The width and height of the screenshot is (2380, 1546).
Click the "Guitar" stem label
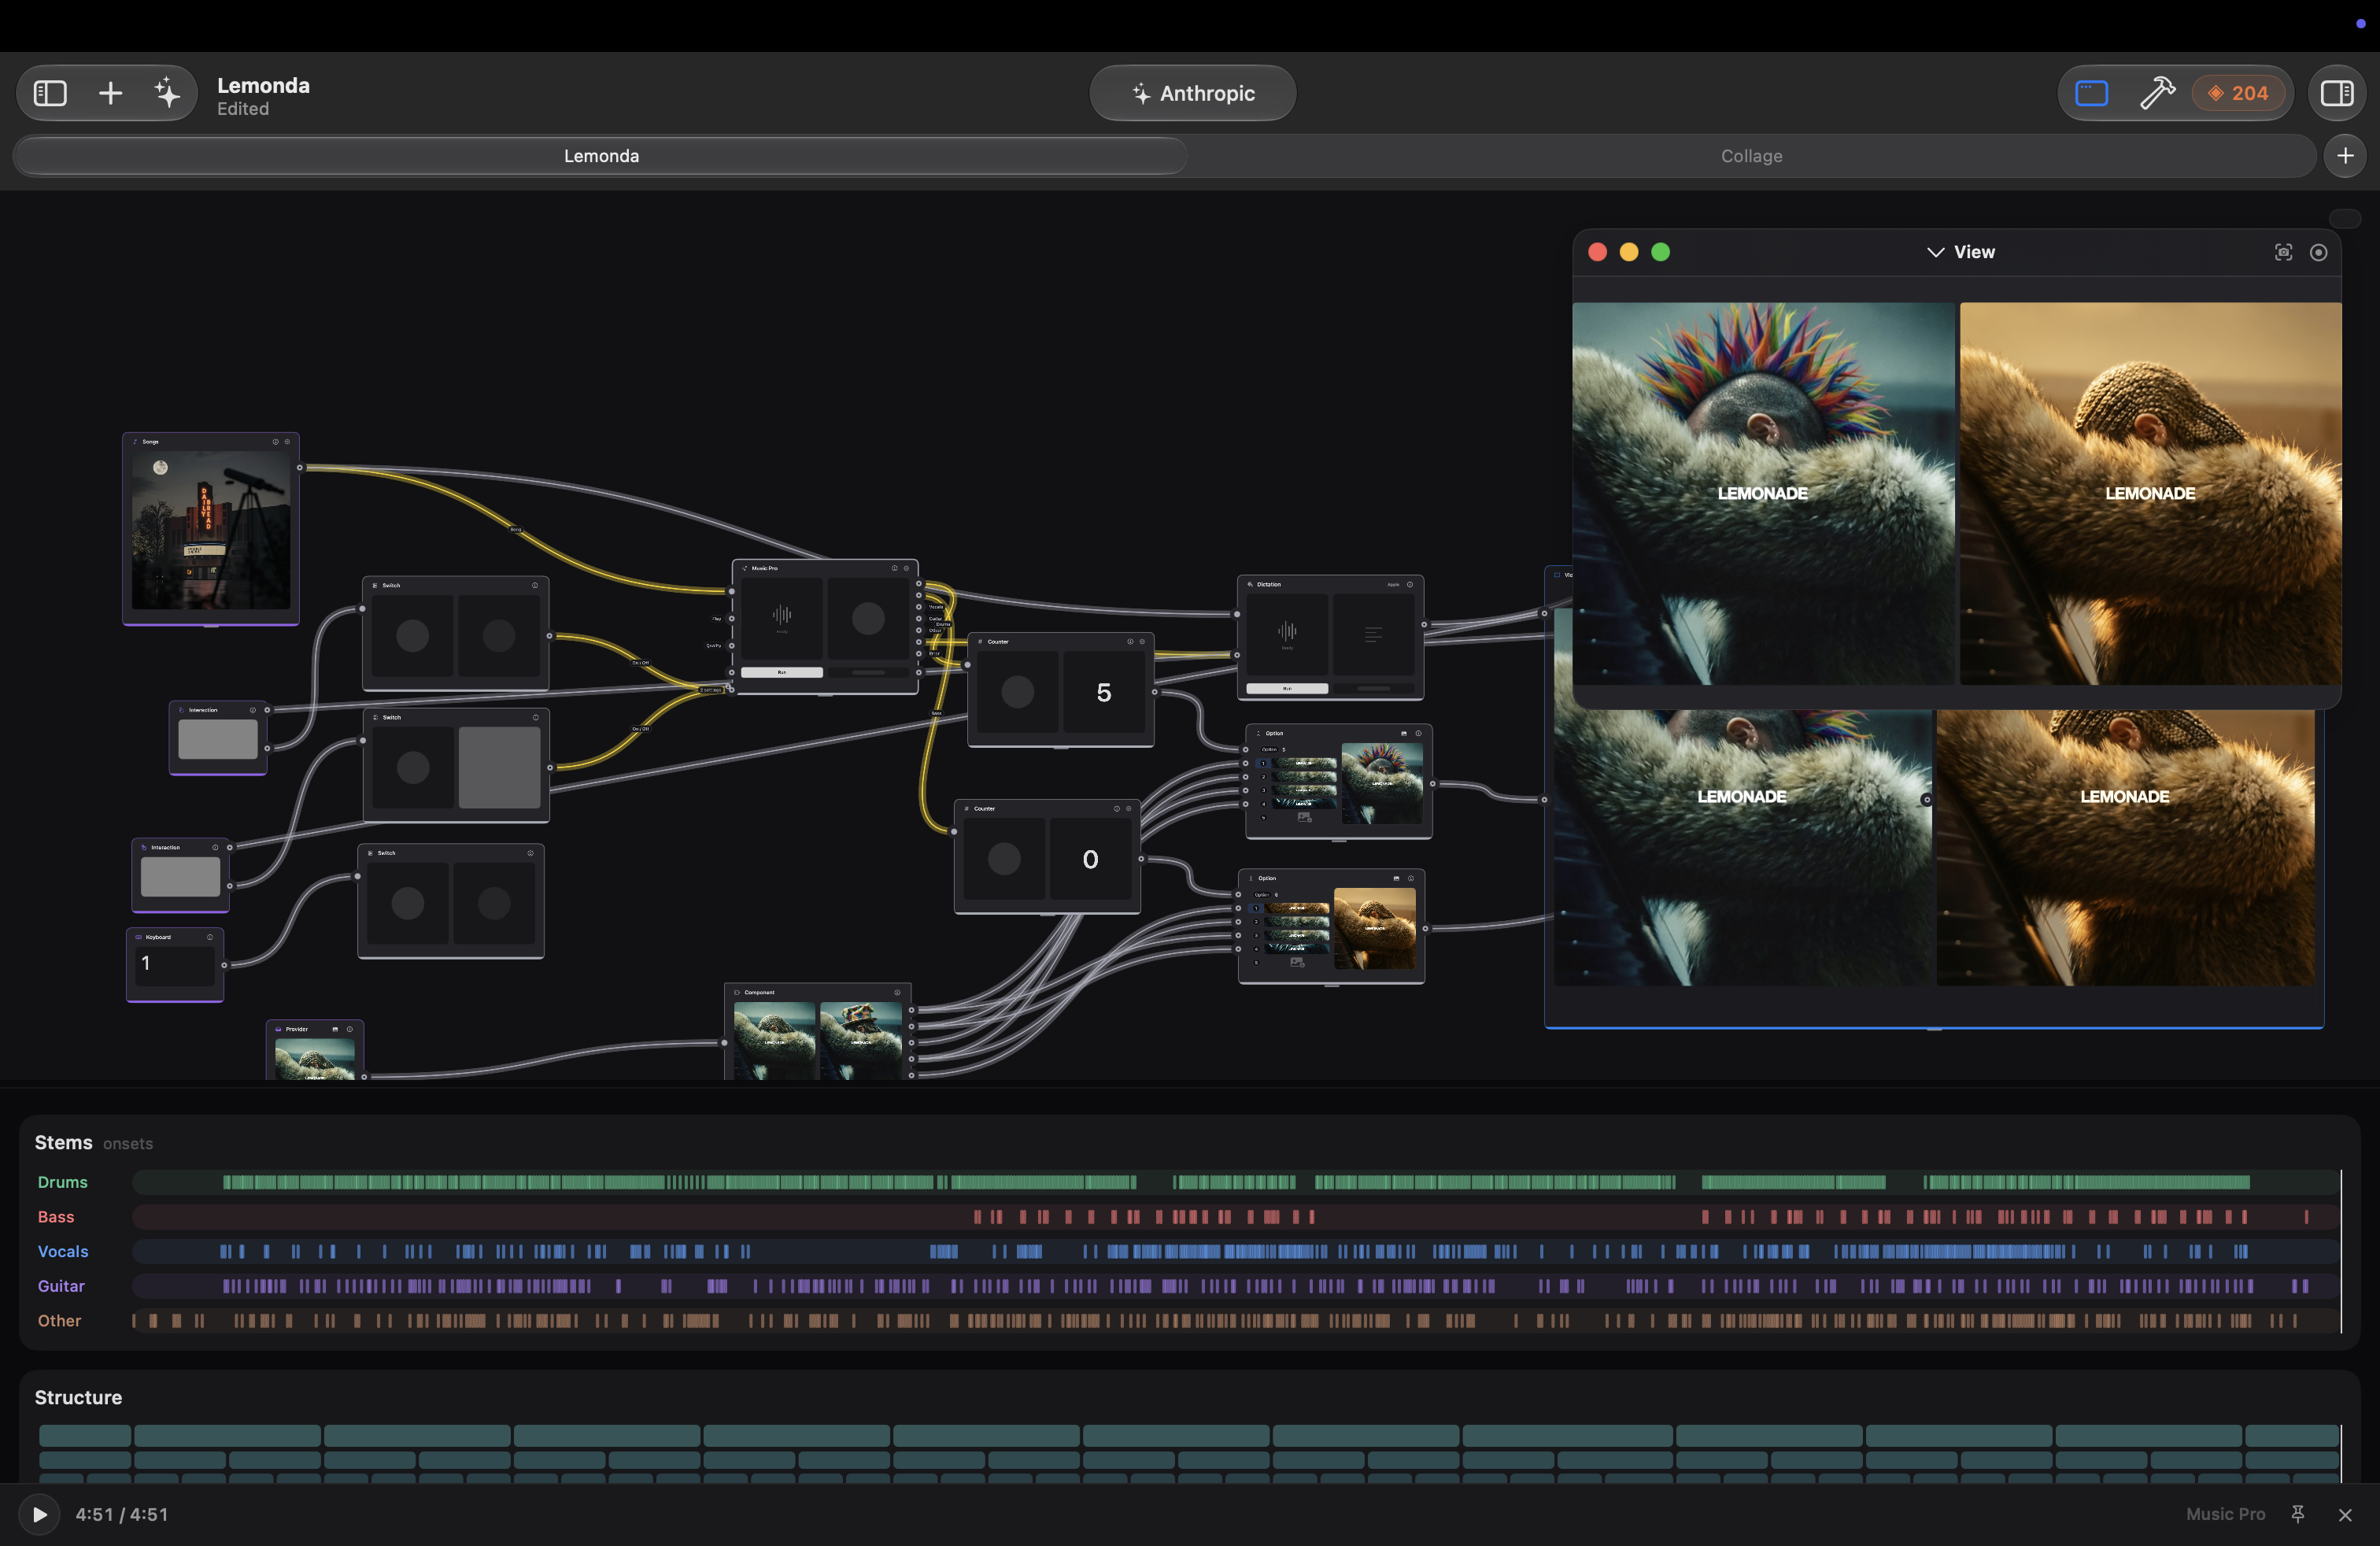(61, 1286)
